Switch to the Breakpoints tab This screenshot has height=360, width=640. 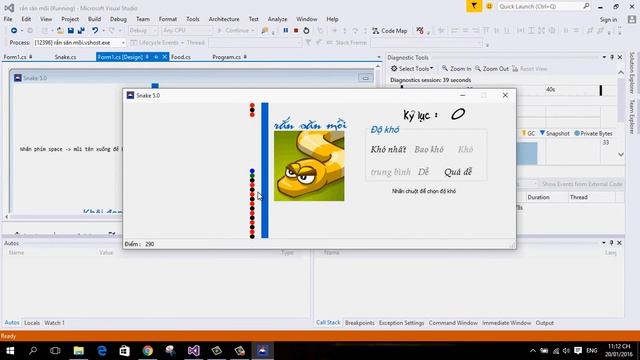(360, 323)
